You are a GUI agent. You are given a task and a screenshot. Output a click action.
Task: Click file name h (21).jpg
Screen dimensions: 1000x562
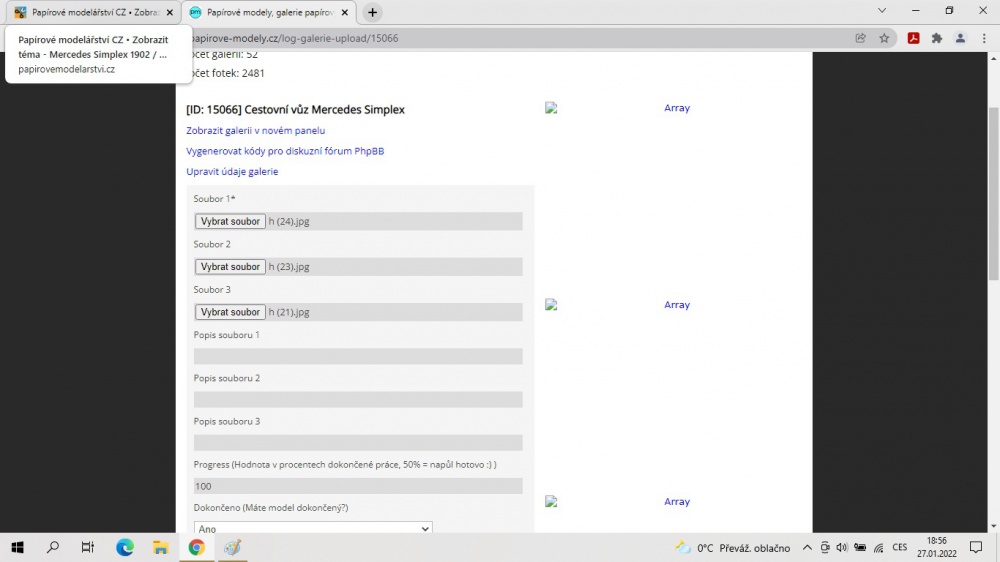pos(289,312)
